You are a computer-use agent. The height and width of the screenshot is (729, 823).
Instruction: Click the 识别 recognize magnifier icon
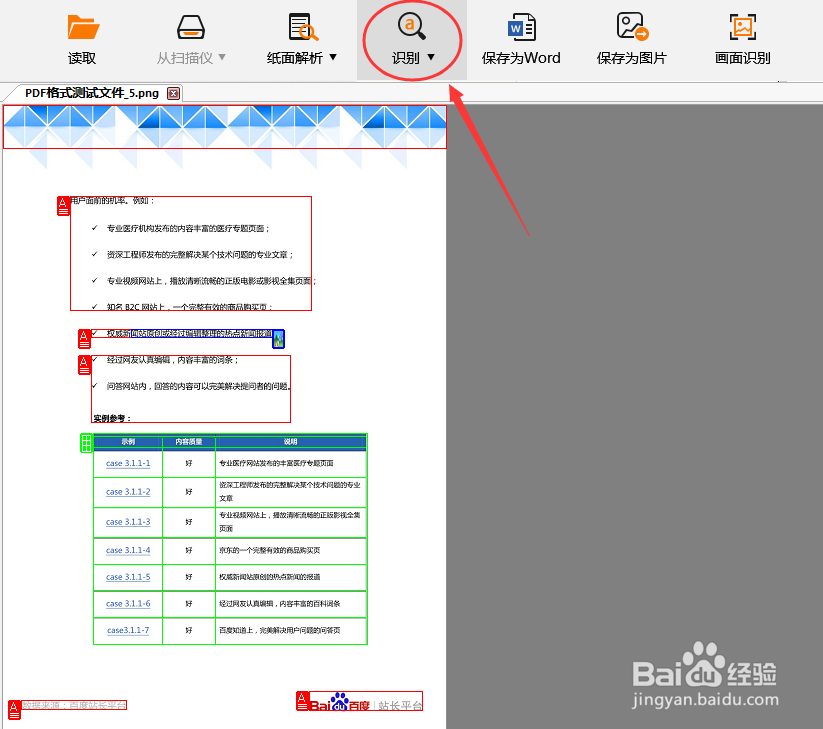click(412, 26)
